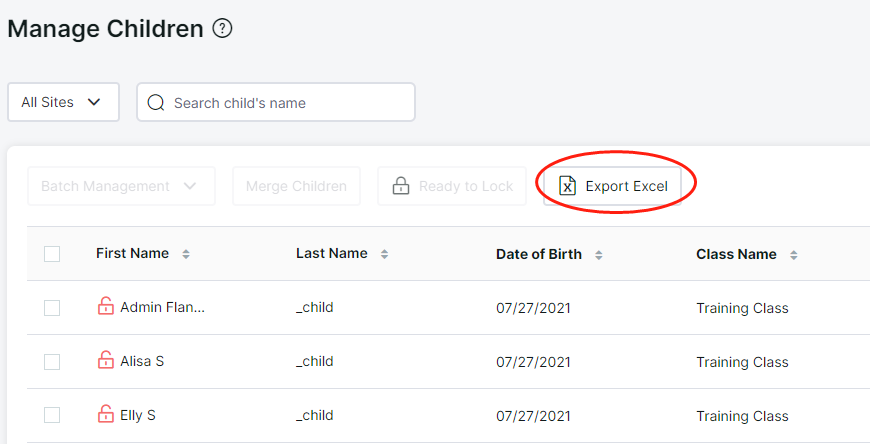
Task: Open the All Sites dropdown
Action: pyautogui.click(x=63, y=102)
